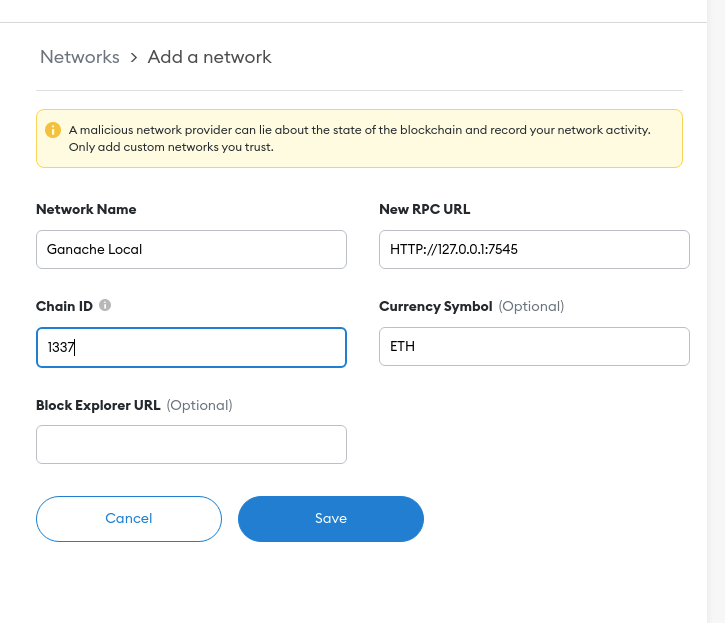Click the 'Block Explorer URL' label
The image size is (725, 623).
click(x=97, y=405)
